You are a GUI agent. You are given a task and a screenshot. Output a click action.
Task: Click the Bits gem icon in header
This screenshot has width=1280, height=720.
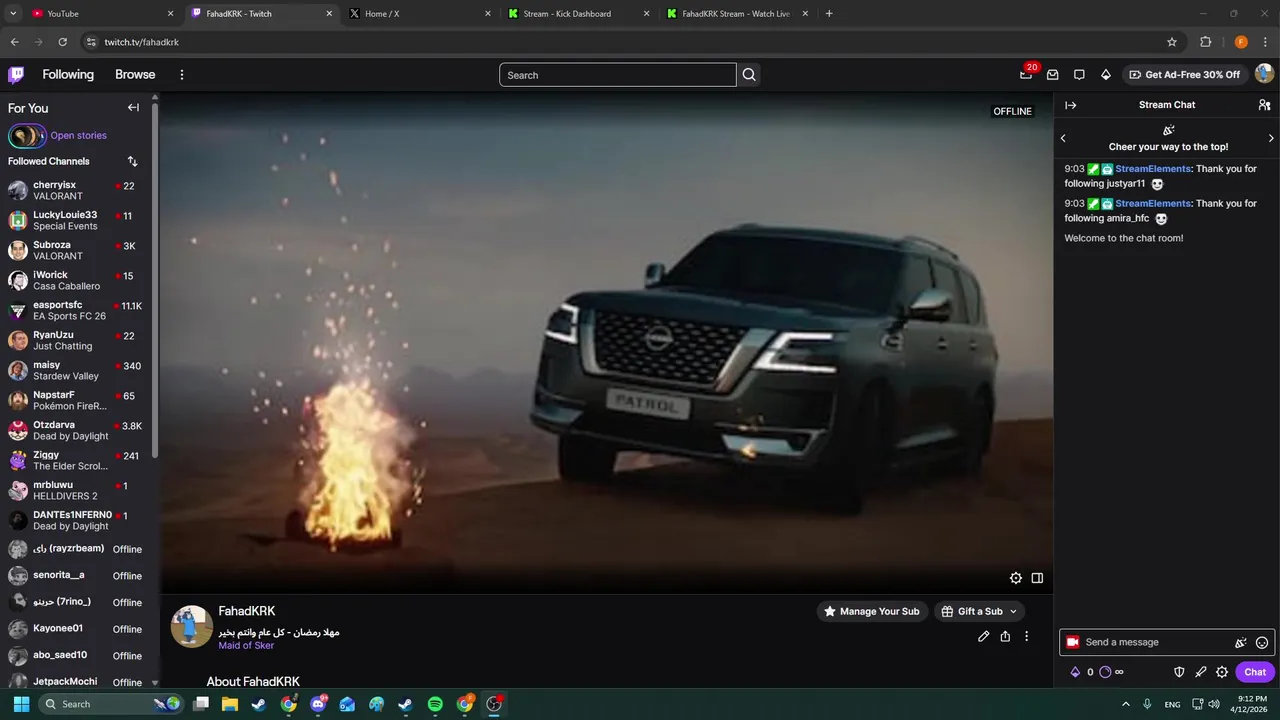pos(1106,75)
